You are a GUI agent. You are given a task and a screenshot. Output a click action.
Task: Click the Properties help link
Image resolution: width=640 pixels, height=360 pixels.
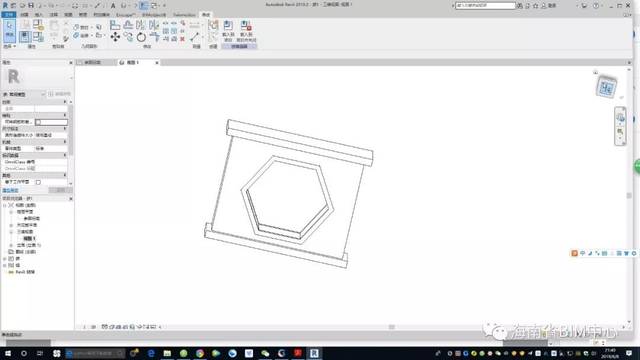[10, 191]
